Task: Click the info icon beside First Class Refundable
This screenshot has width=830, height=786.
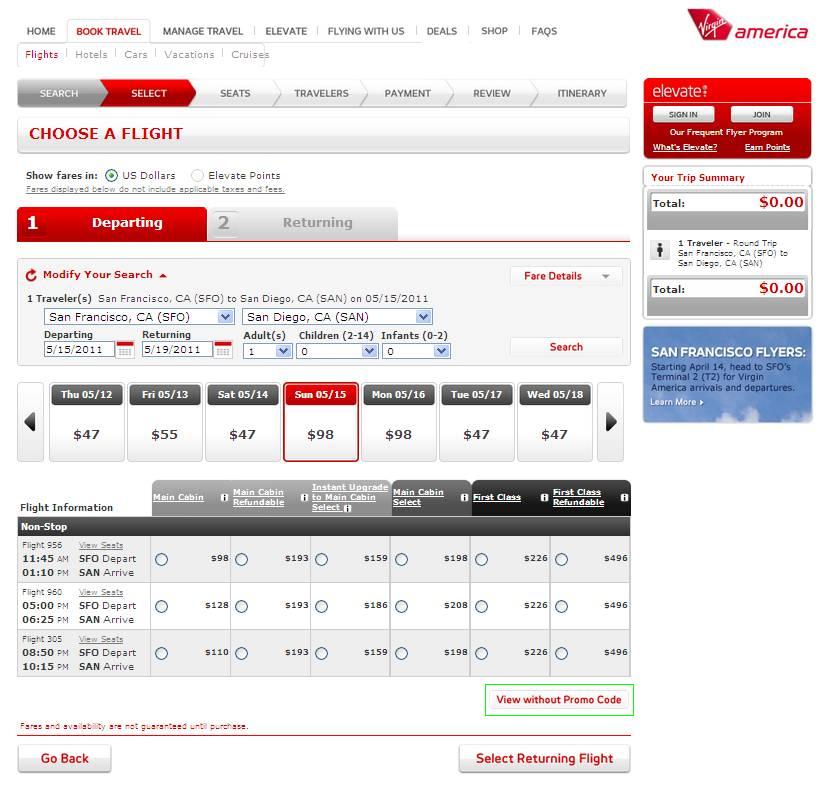Action: pyautogui.click(x=624, y=498)
